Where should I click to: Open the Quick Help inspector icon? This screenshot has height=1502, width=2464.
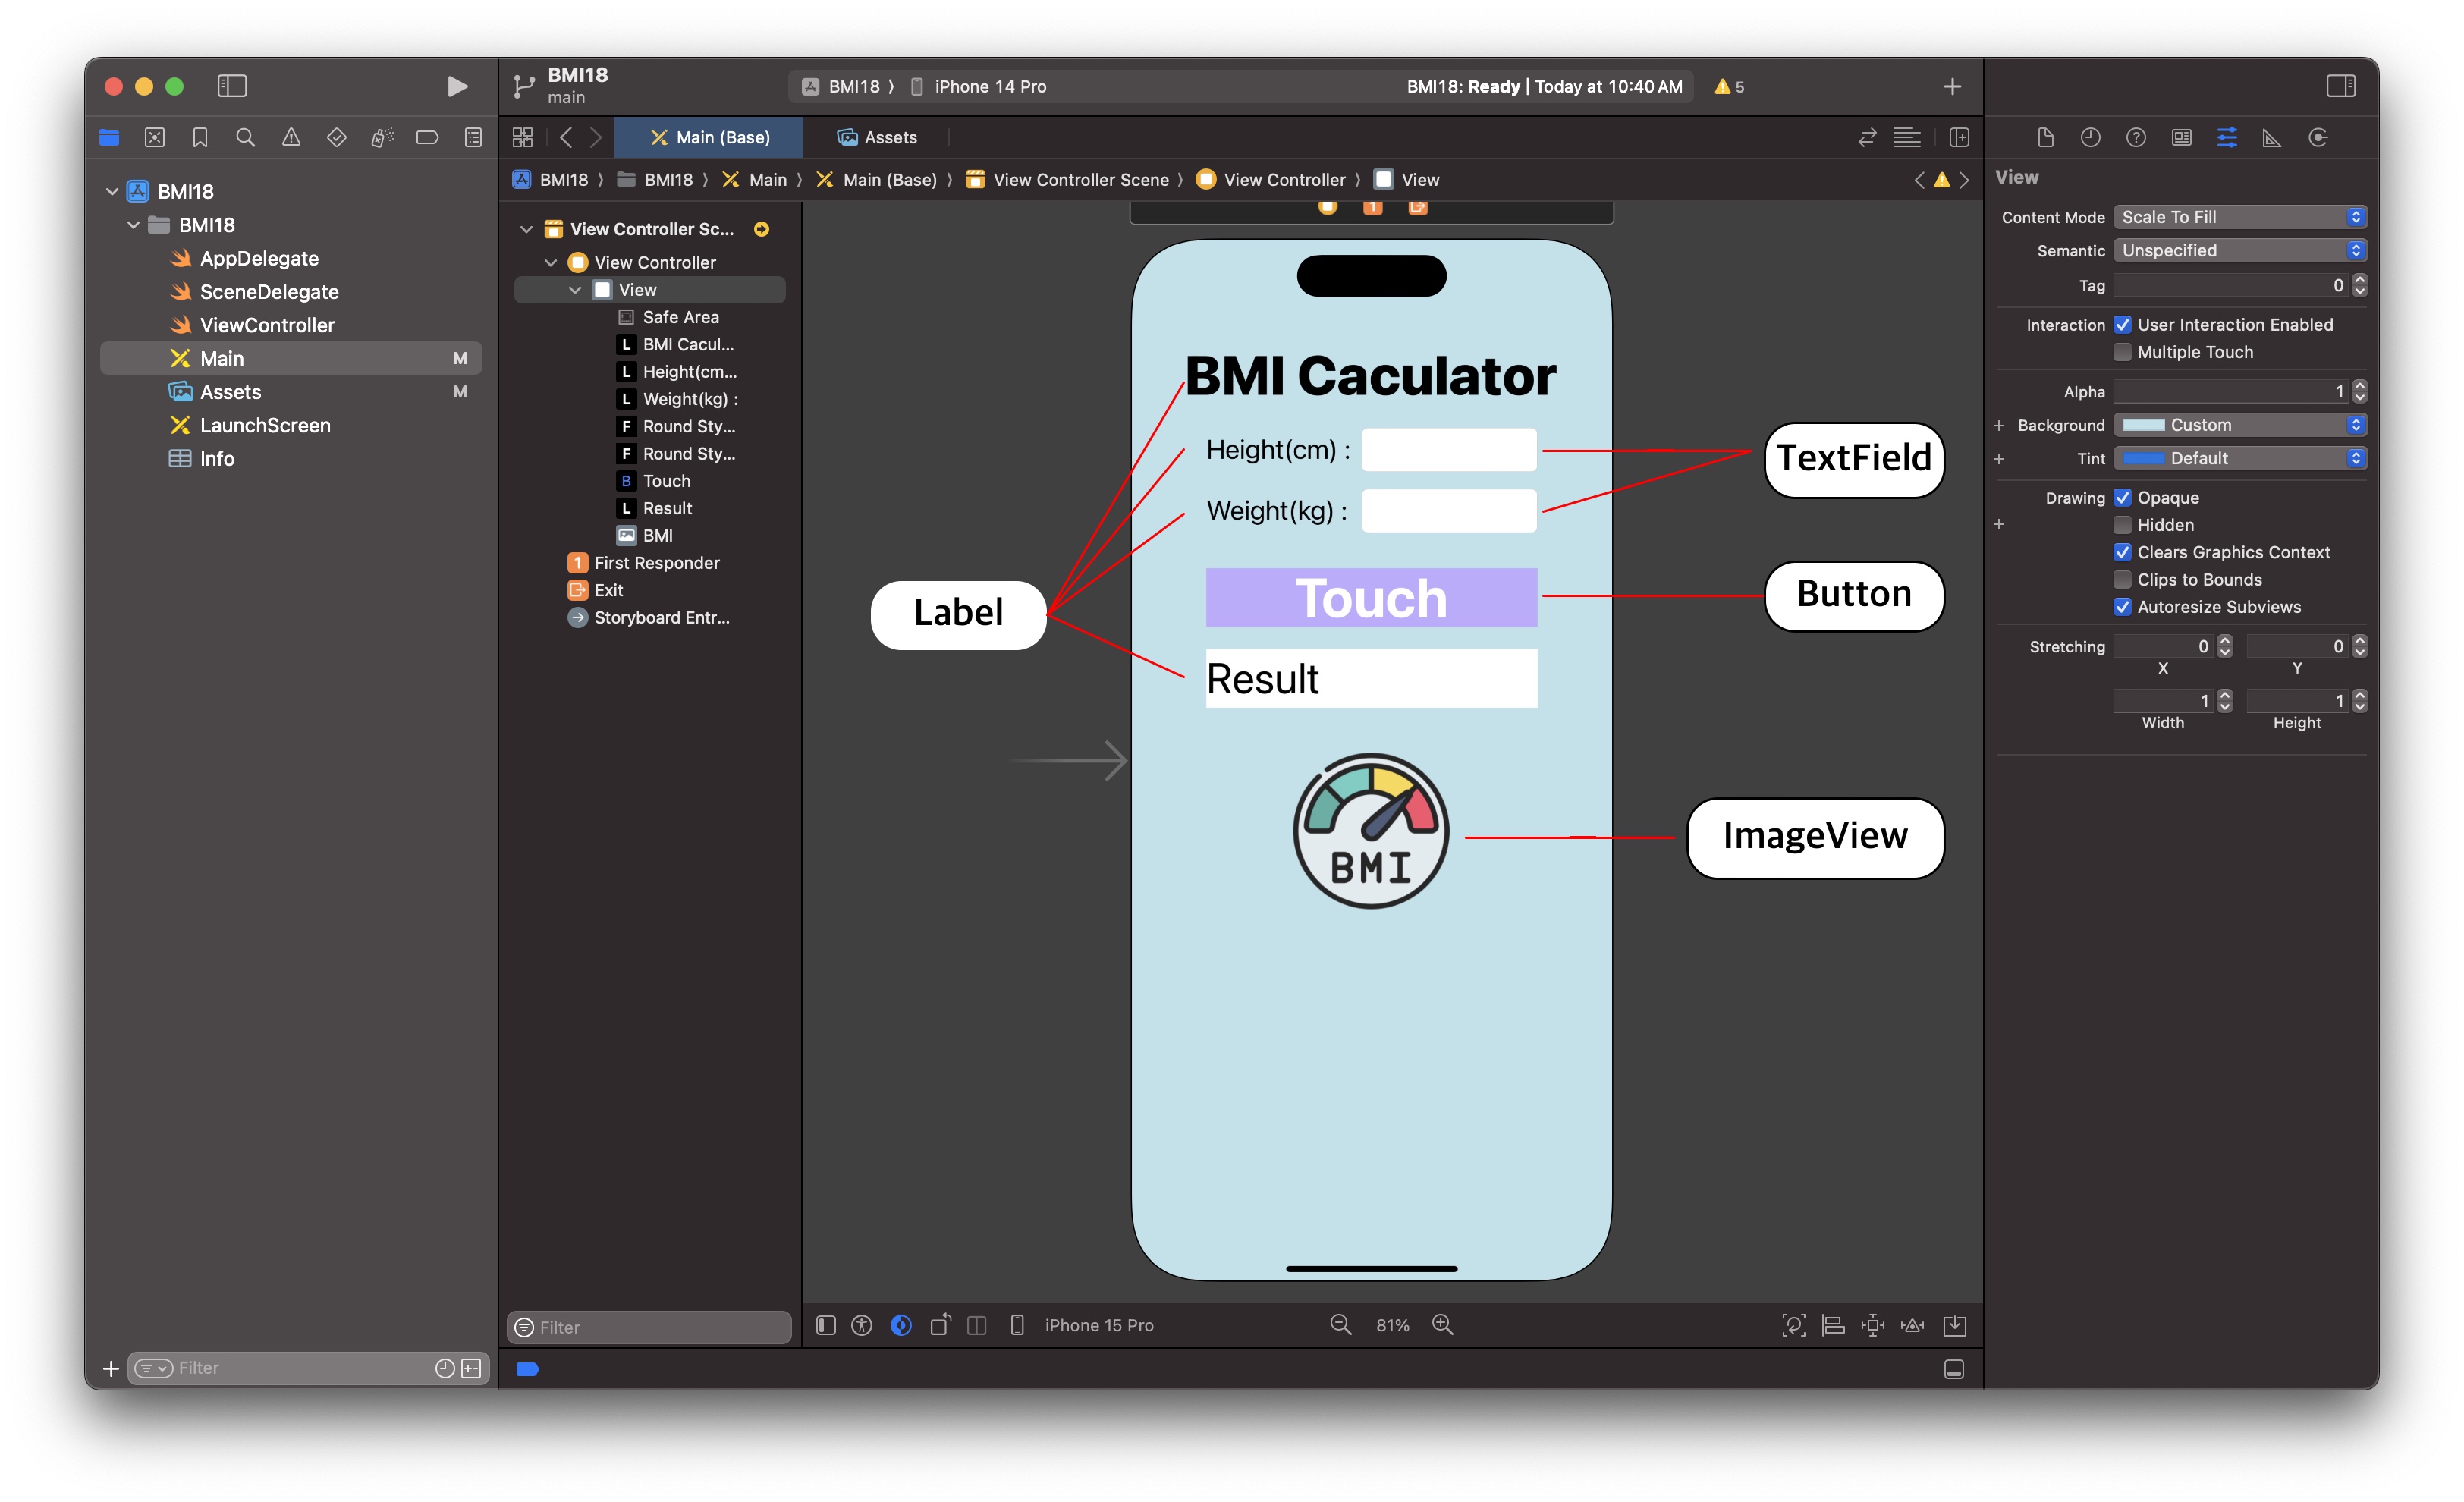[2136, 138]
